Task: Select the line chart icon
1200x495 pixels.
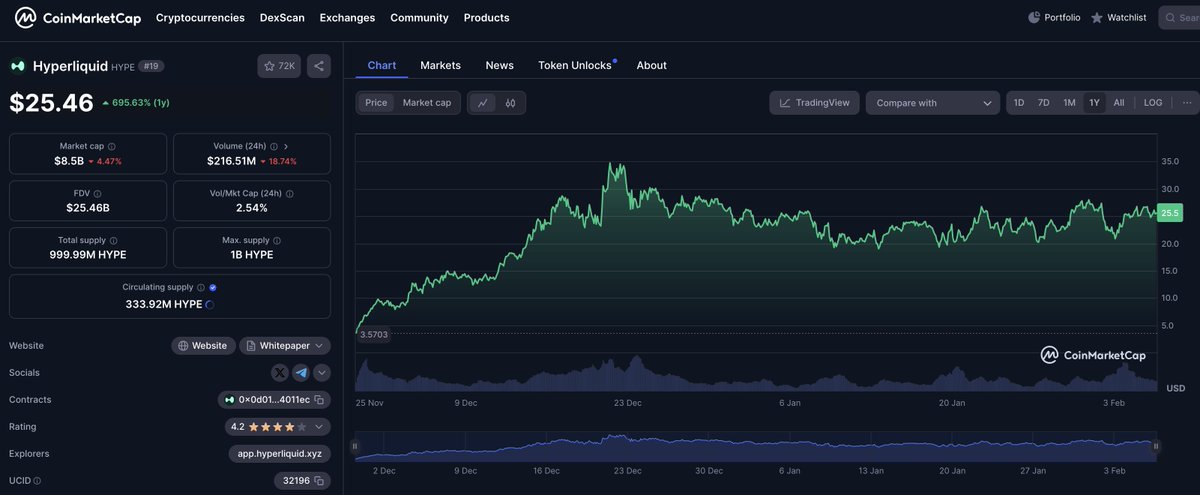Action: click(483, 103)
